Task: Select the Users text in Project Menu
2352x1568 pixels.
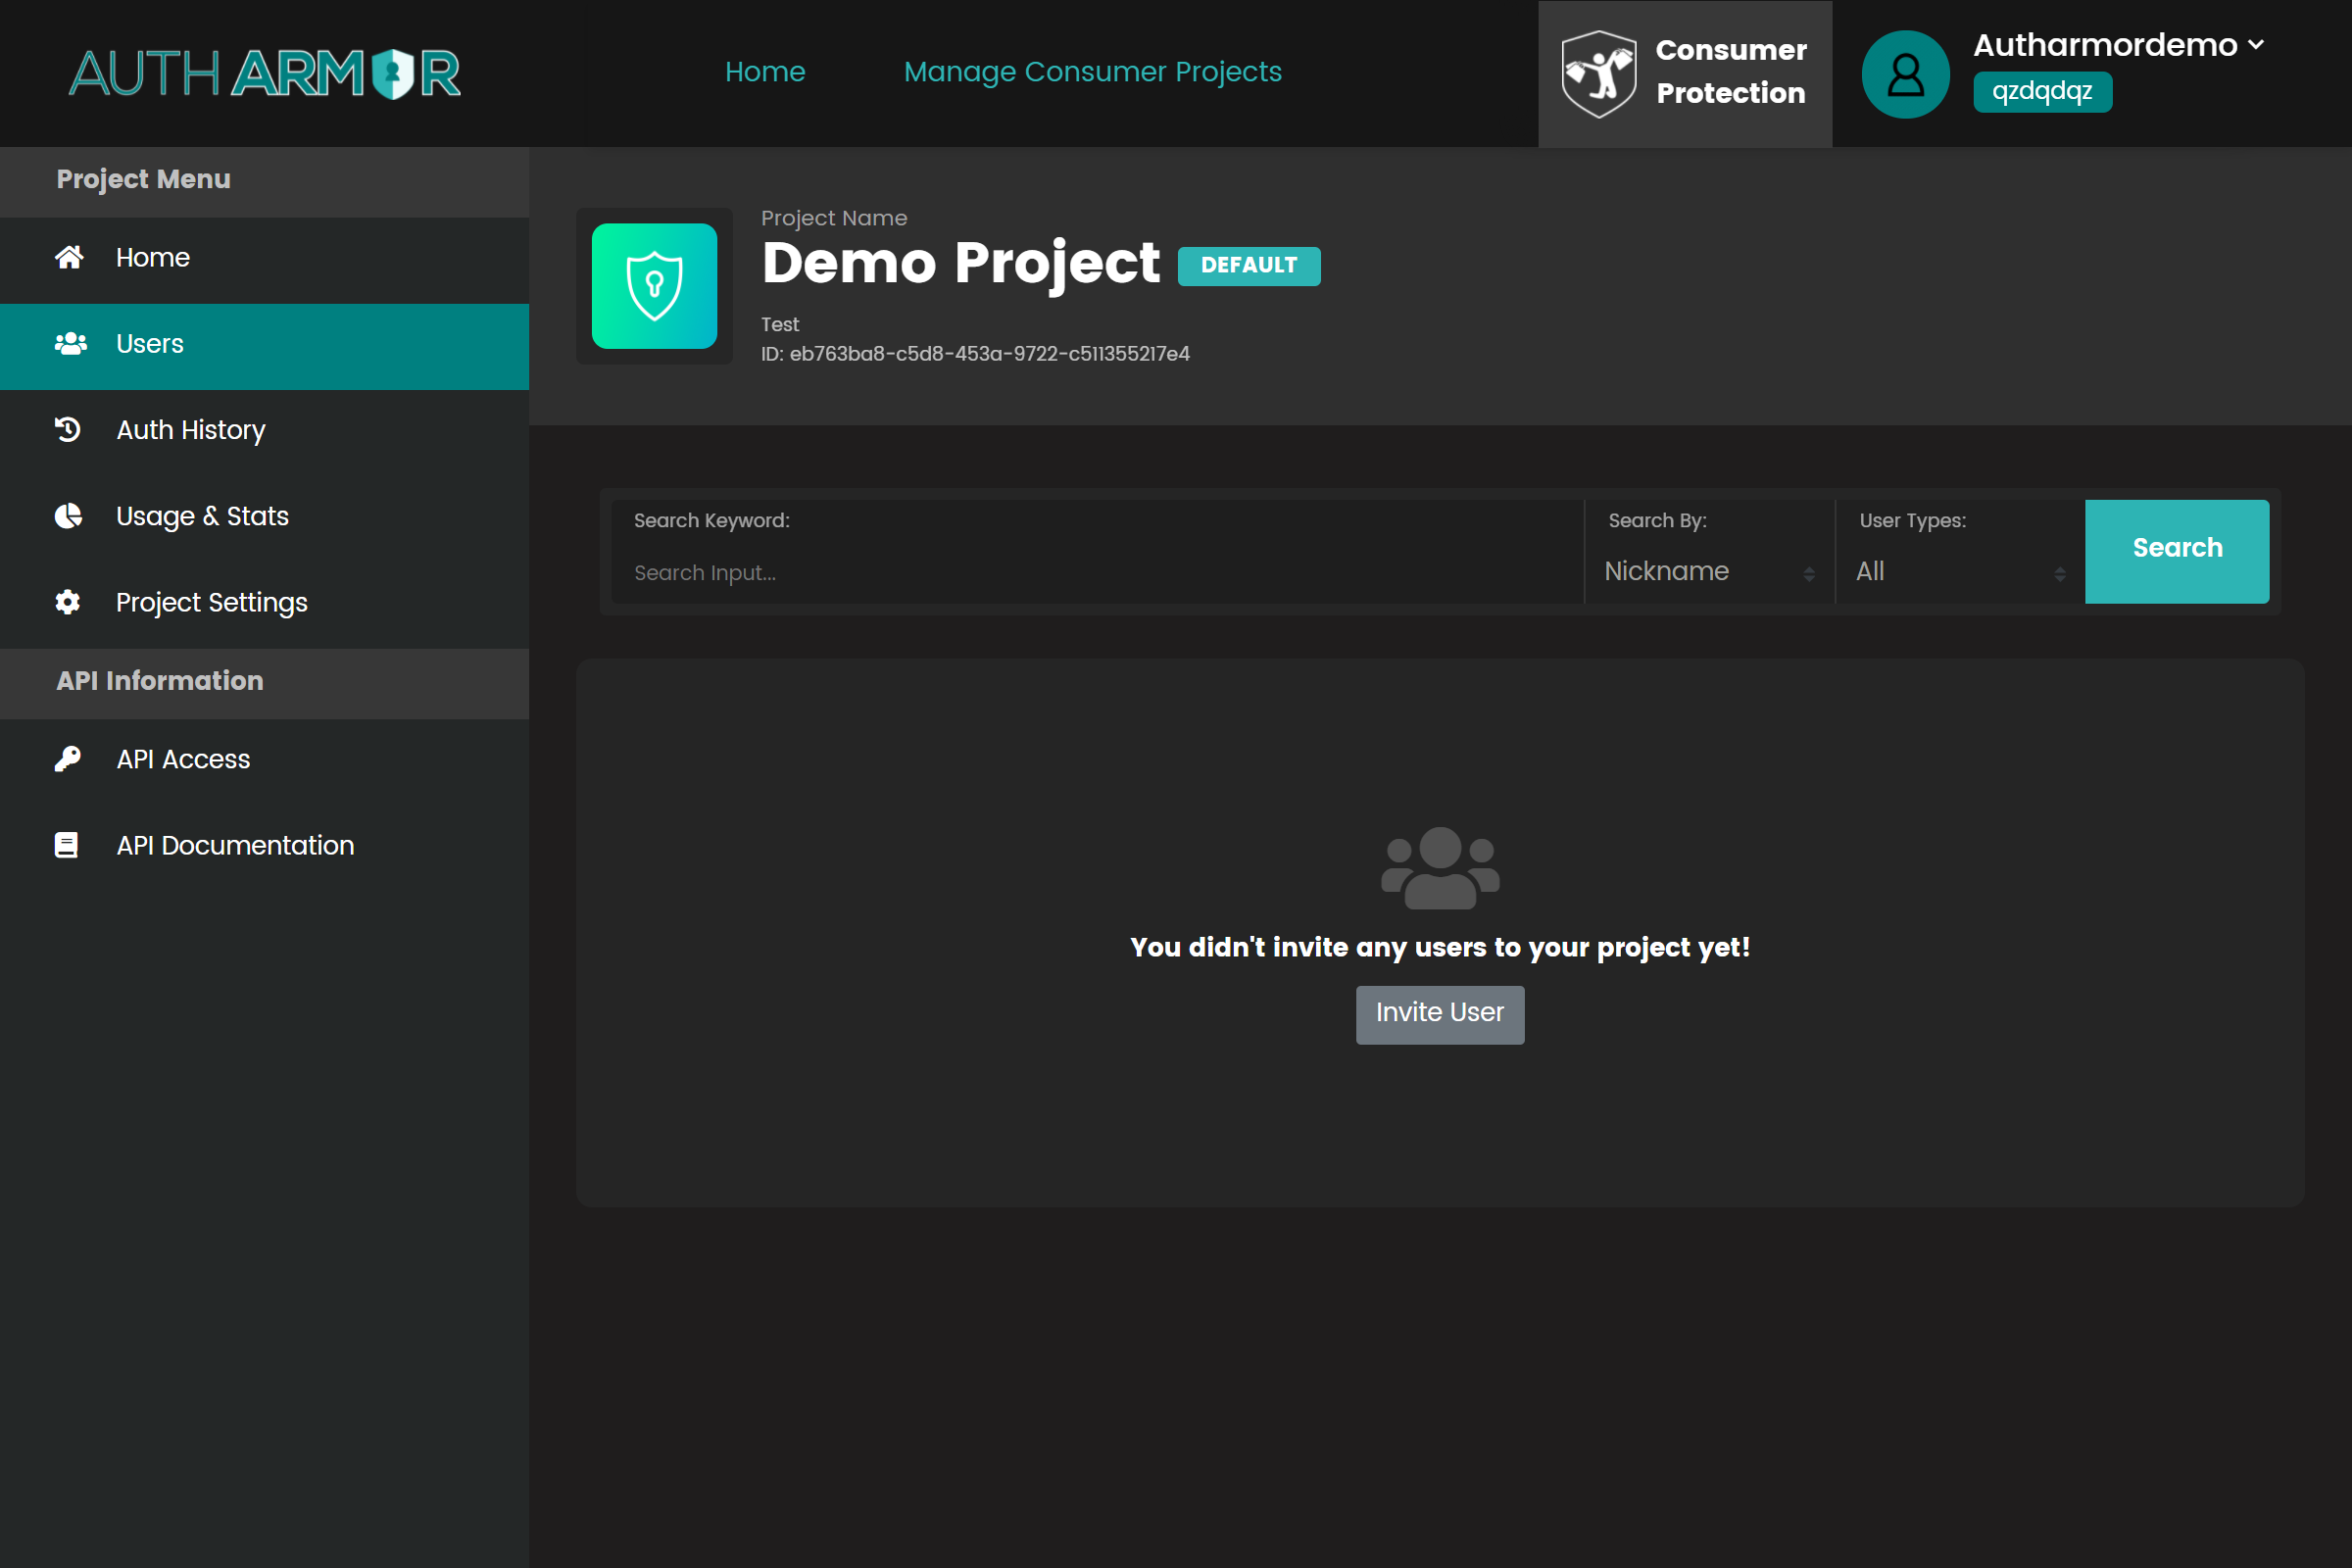Action: (x=150, y=343)
